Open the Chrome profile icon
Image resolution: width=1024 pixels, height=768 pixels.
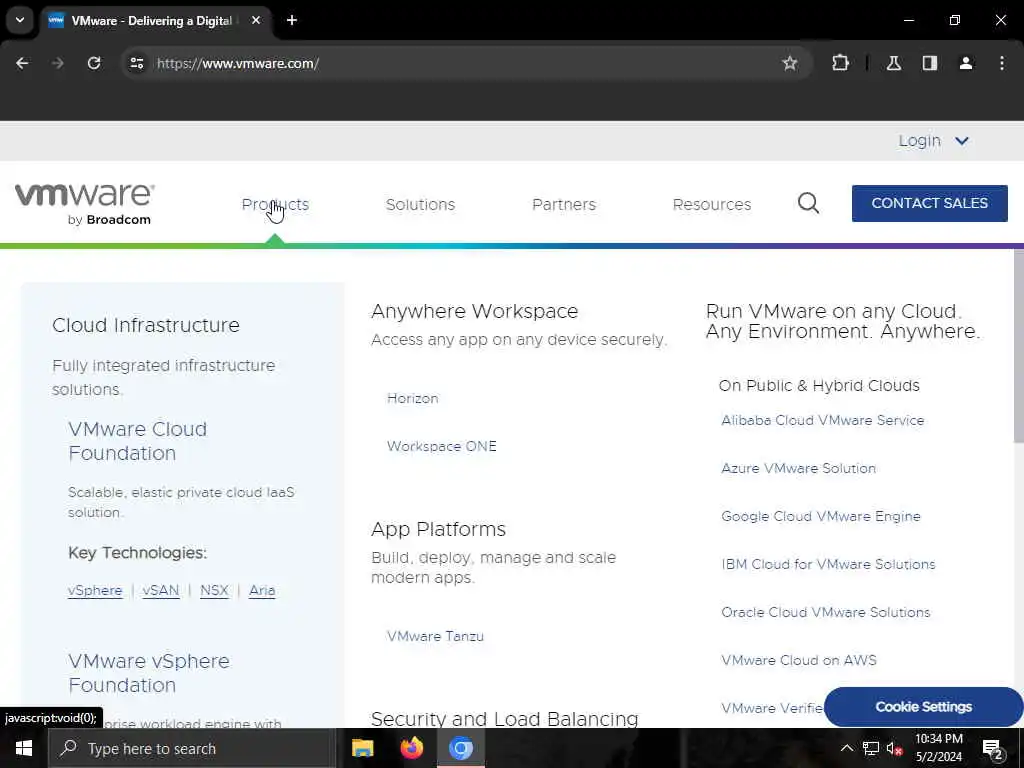point(966,63)
